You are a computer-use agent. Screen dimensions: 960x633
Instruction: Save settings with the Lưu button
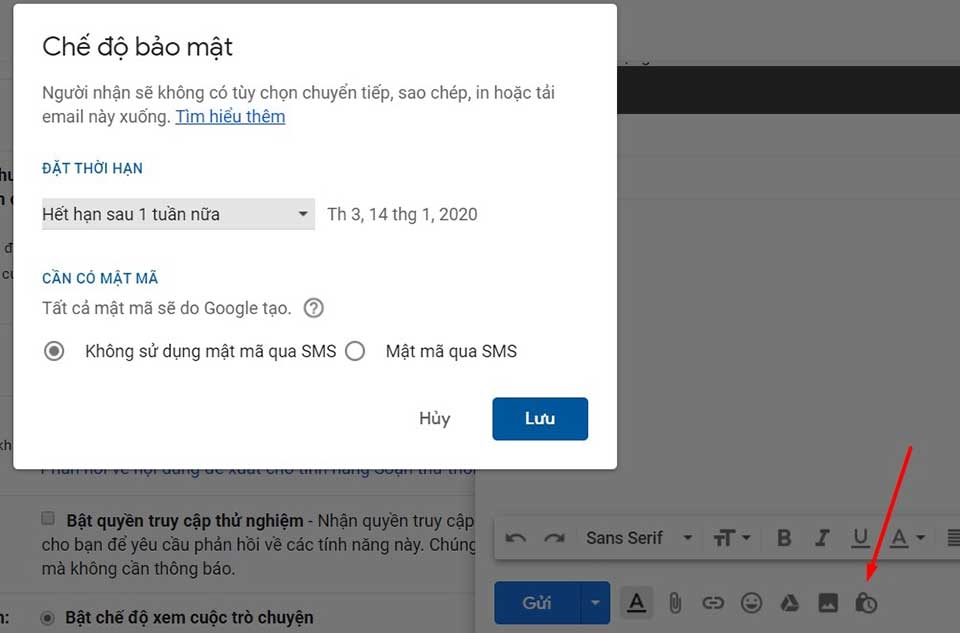tap(539, 418)
